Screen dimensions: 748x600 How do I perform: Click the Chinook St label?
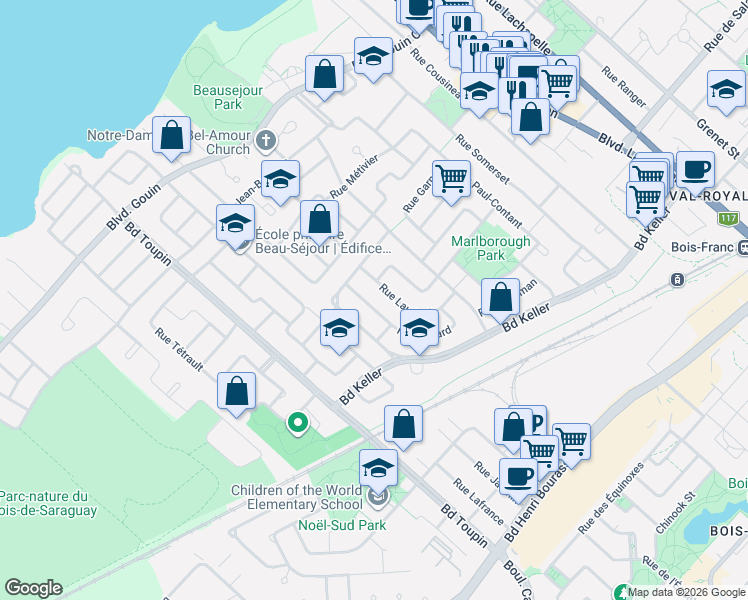point(675,513)
